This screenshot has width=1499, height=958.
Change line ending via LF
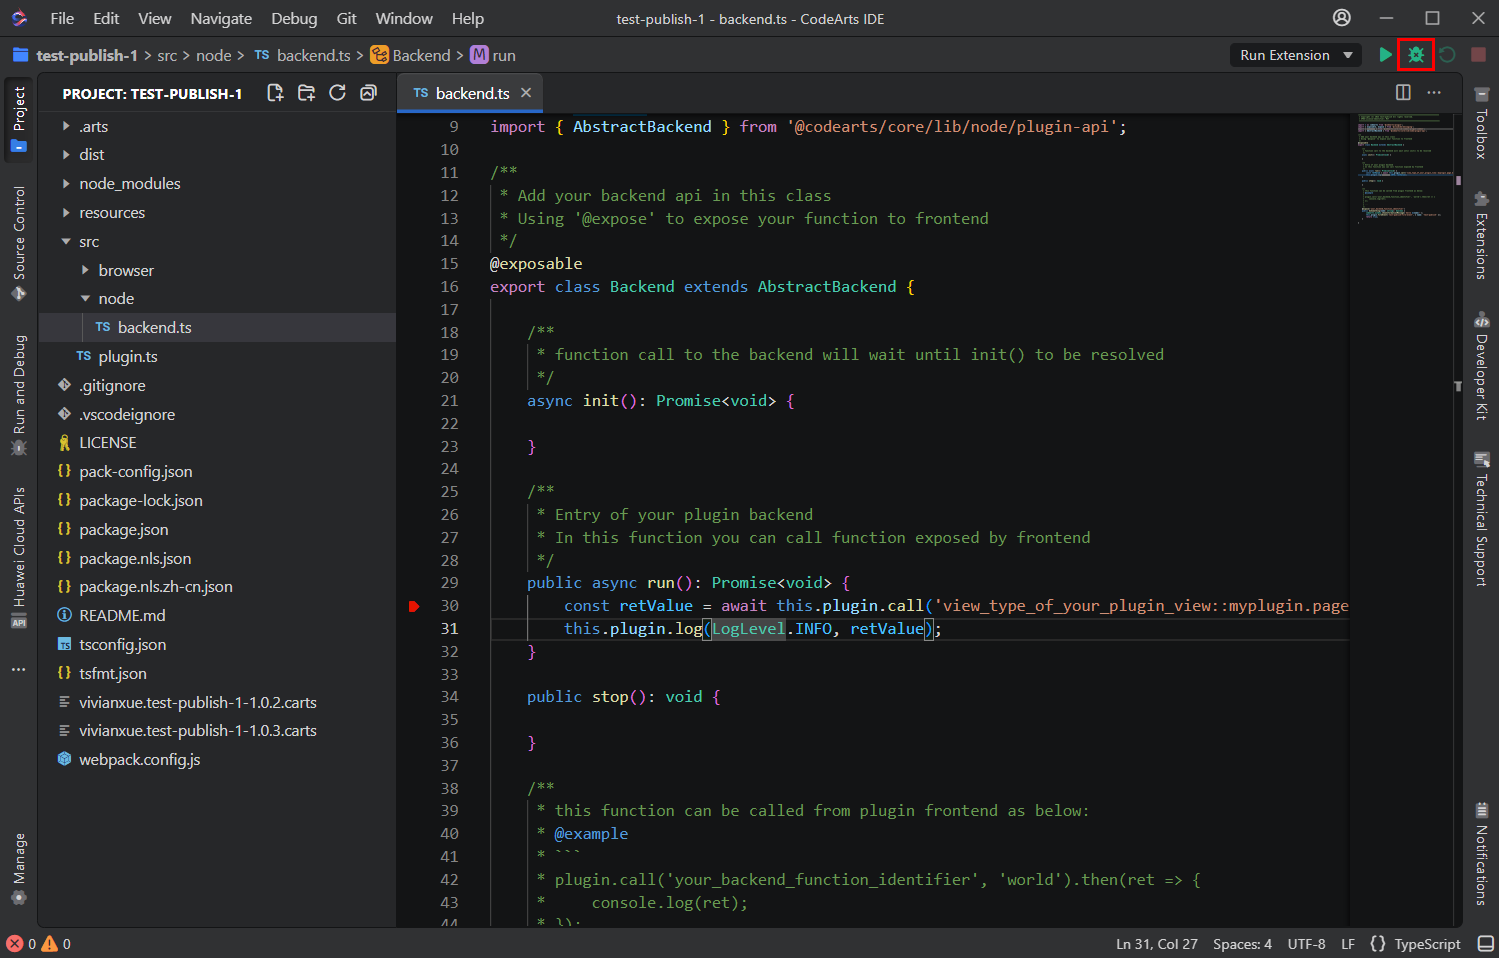[1348, 944]
